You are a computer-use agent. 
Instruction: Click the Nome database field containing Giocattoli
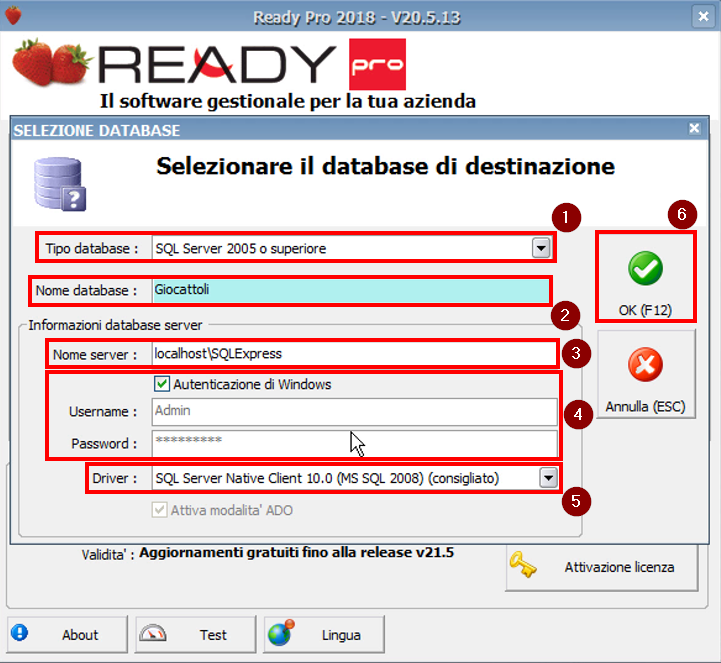[x=351, y=291]
